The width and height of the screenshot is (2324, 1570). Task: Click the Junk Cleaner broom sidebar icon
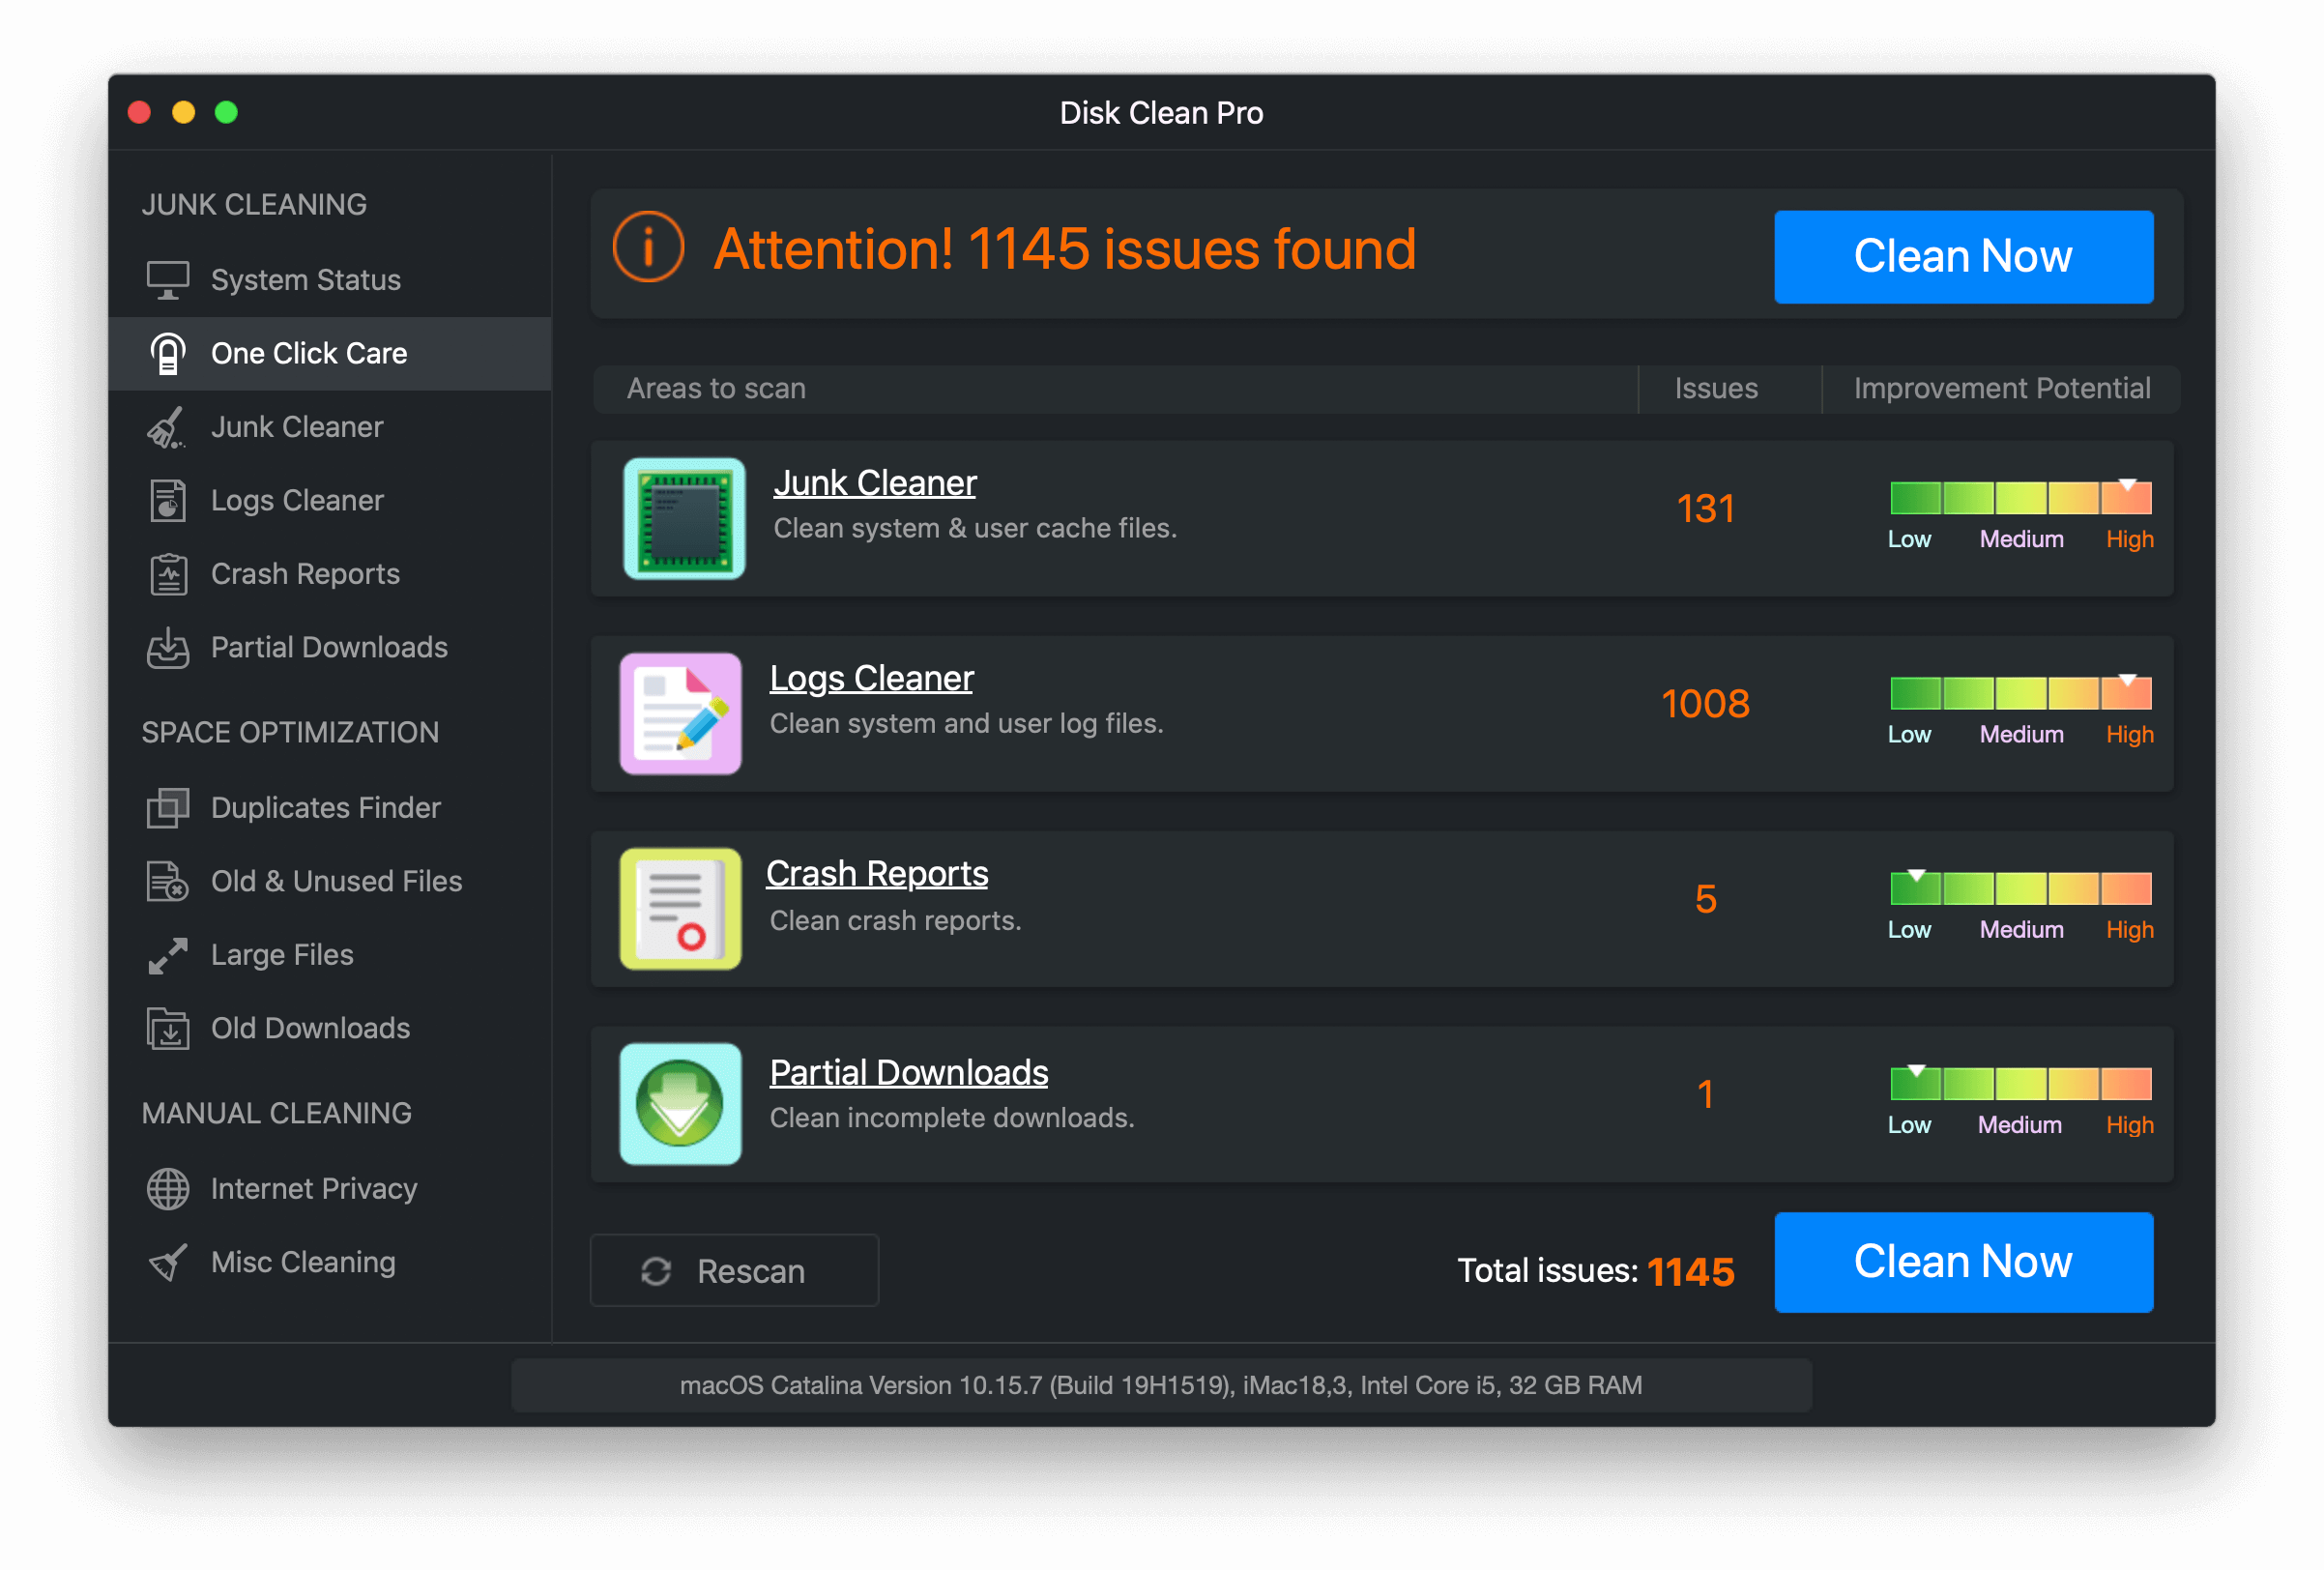point(167,428)
